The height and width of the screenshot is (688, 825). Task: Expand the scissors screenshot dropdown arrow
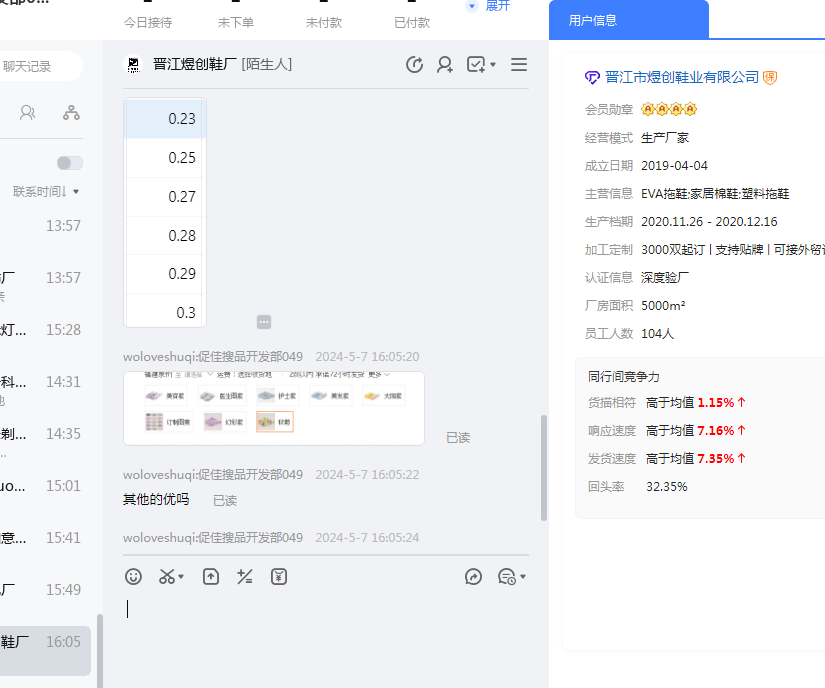click(181, 577)
